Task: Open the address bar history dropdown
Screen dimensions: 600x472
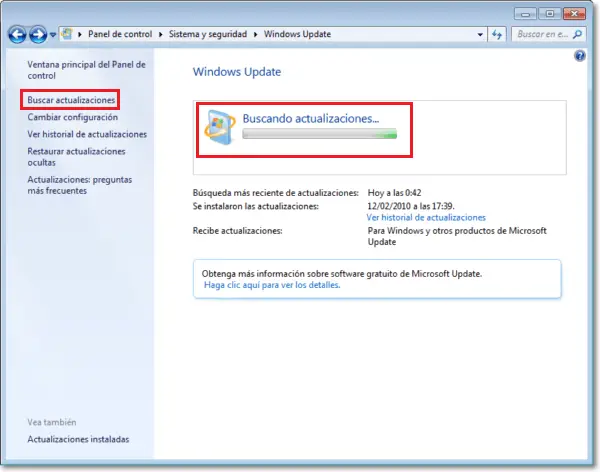Action: pos(480,34)
